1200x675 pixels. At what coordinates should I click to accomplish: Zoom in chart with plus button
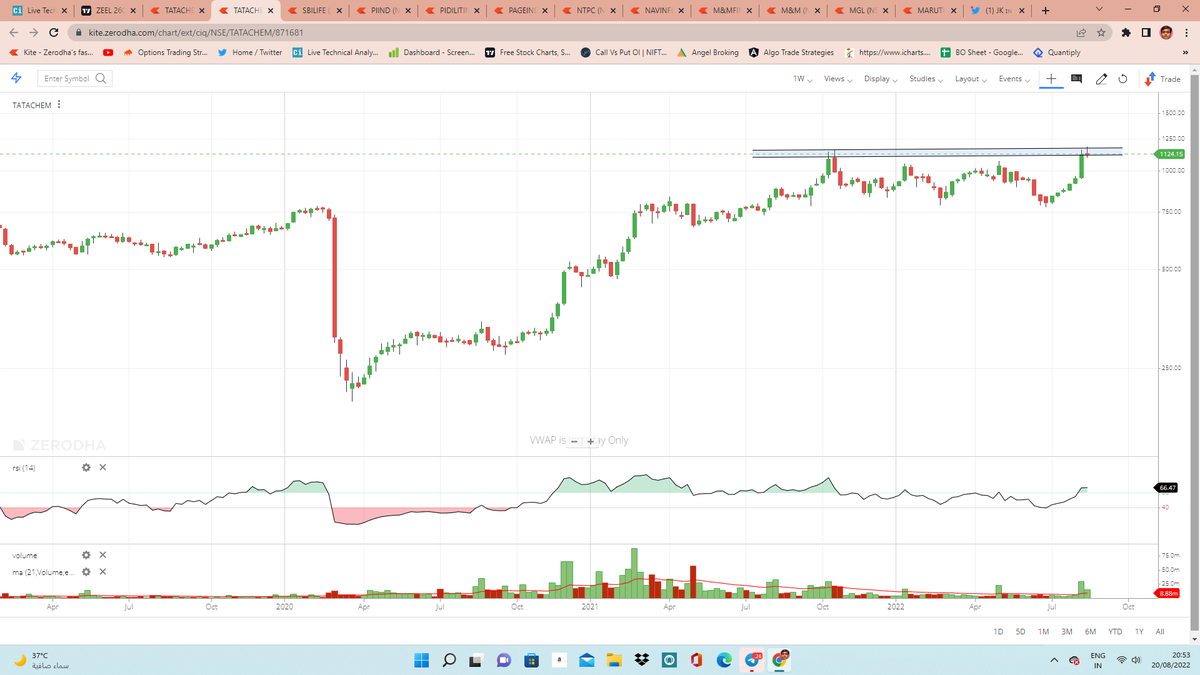591,441
